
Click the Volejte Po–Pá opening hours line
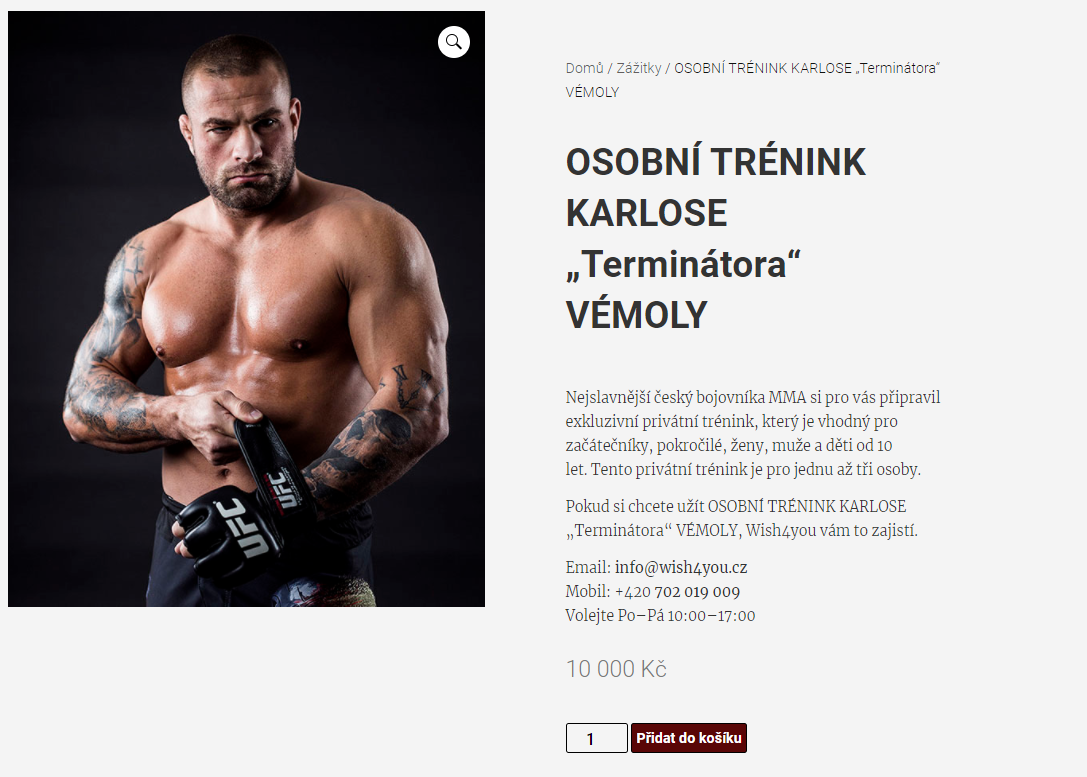(x=660, y=616)
